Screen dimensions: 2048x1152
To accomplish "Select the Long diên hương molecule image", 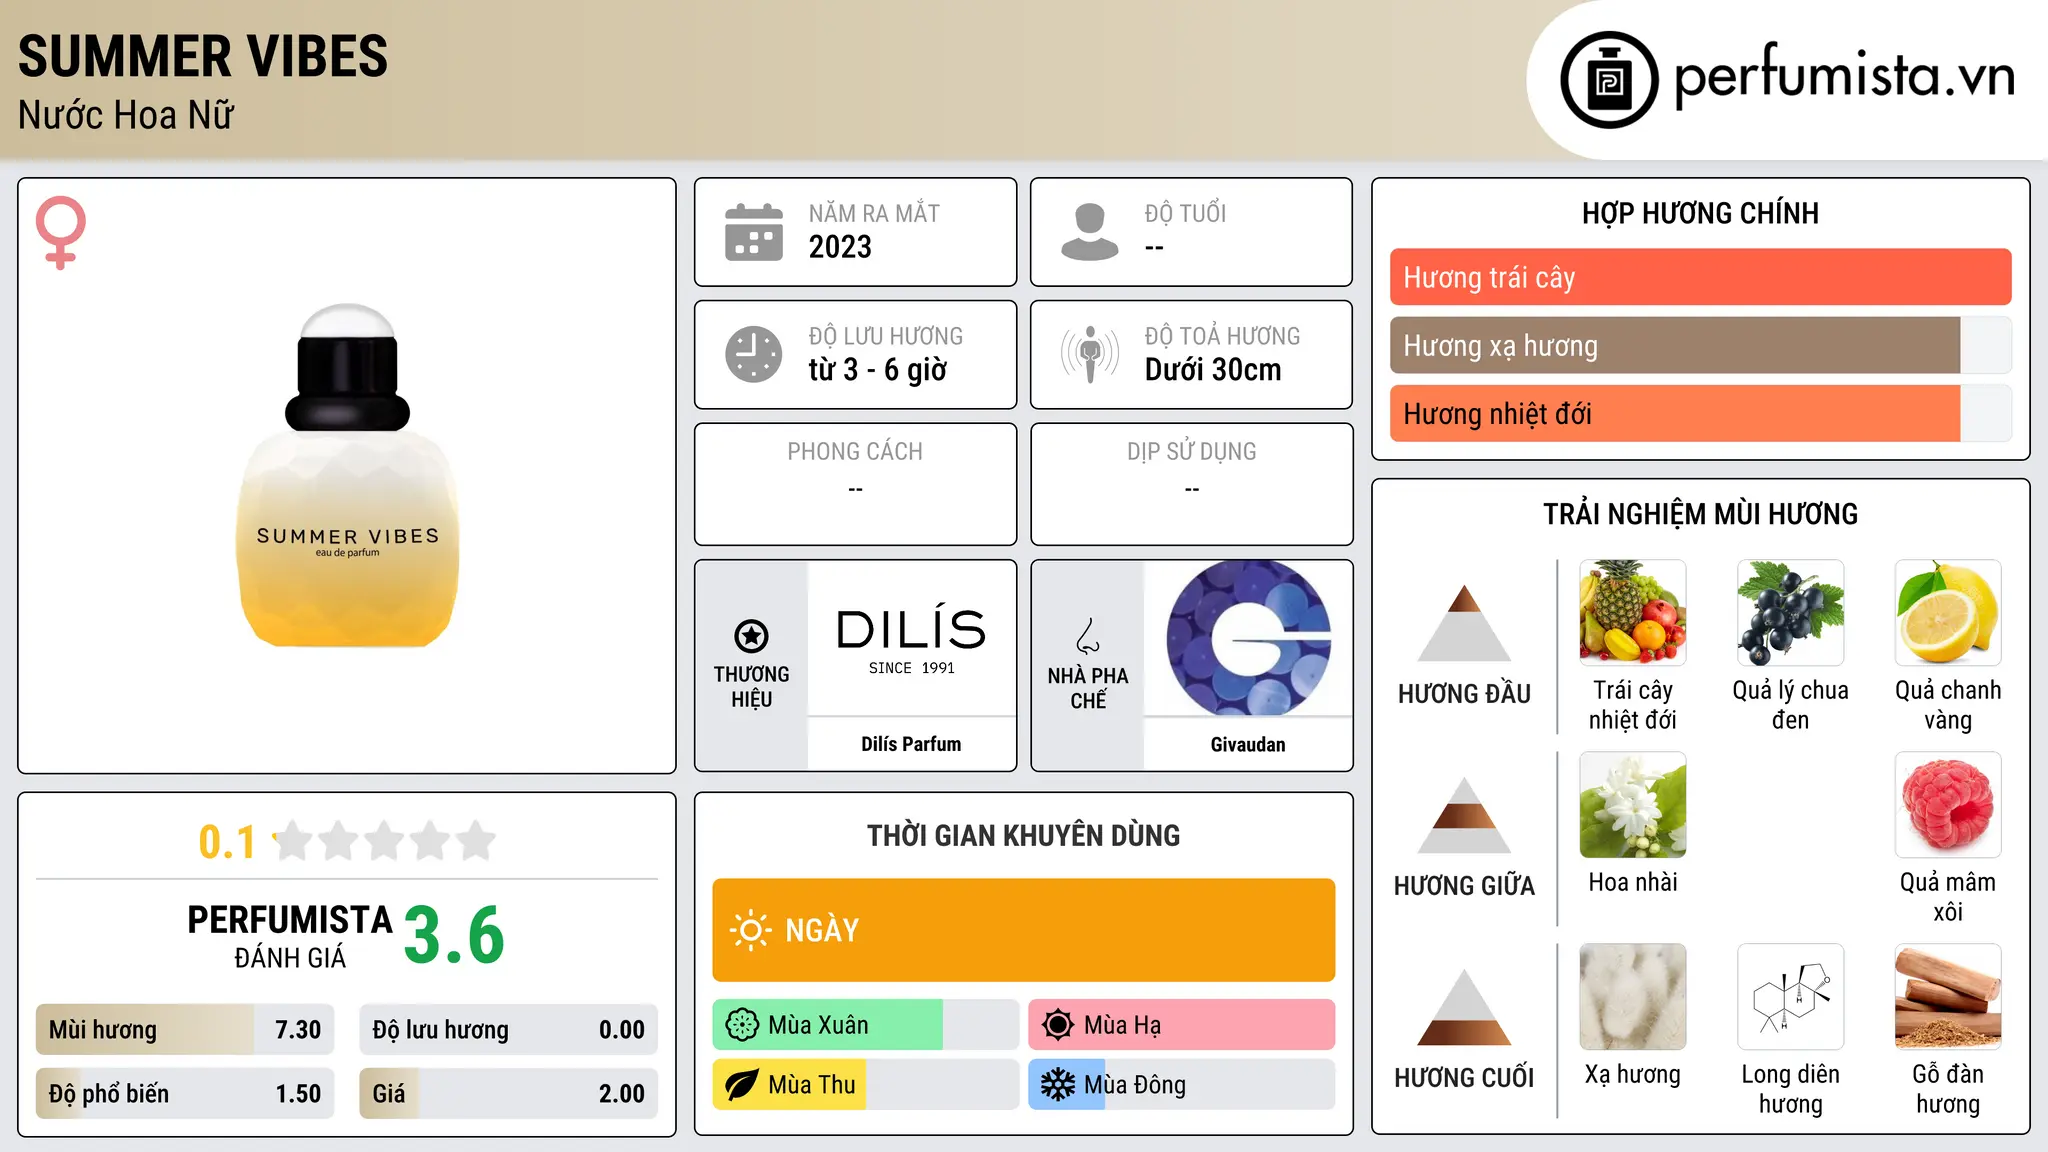I will [1790, 997].
